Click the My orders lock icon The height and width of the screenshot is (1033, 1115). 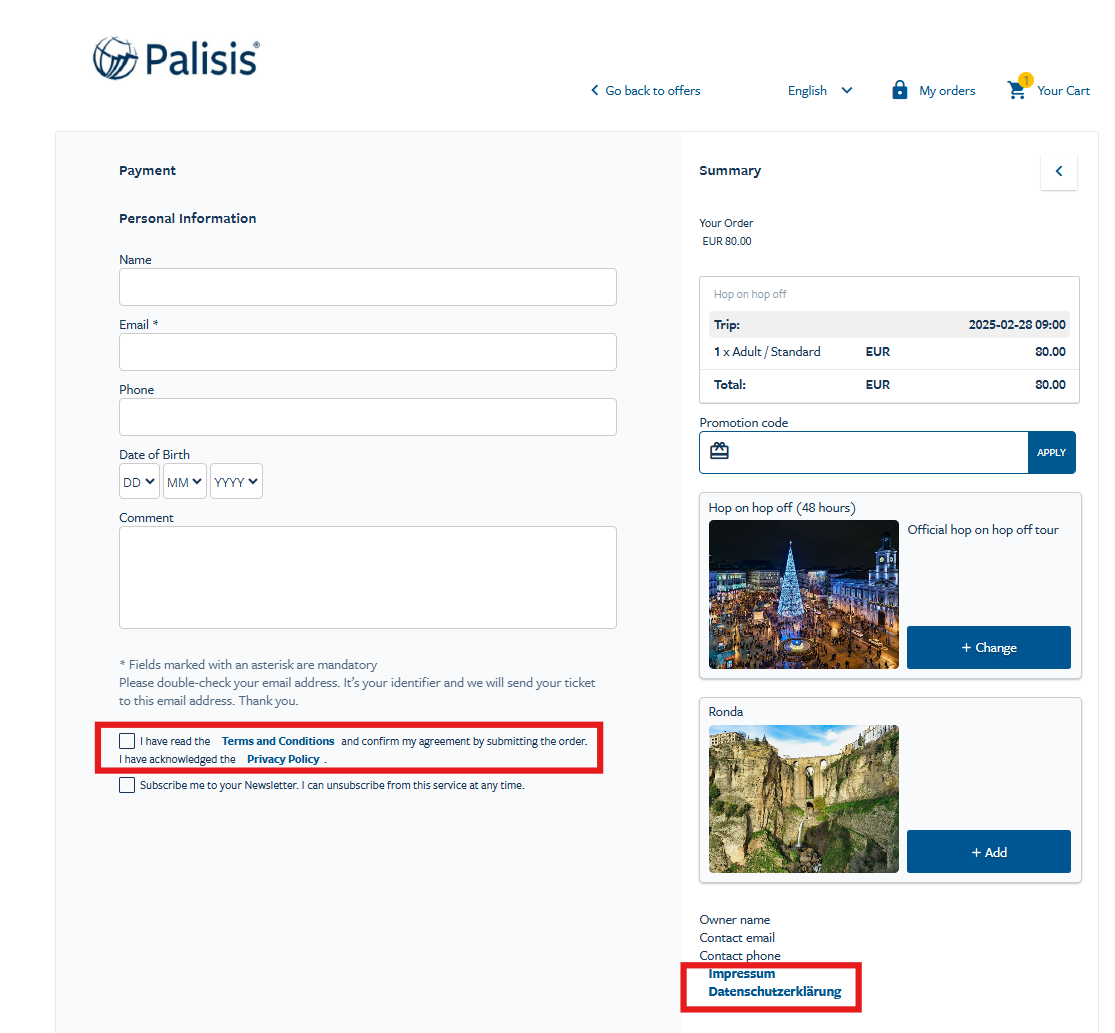[x=900, y=90]
